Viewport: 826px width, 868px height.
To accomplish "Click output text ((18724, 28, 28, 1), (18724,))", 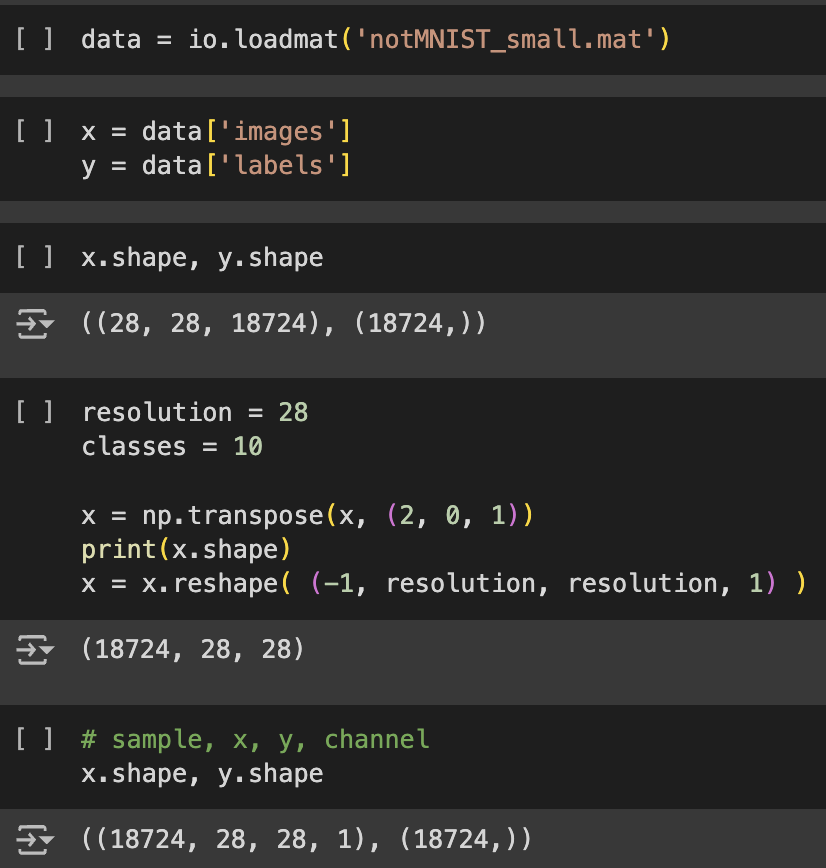I will (x=306, y=839).
